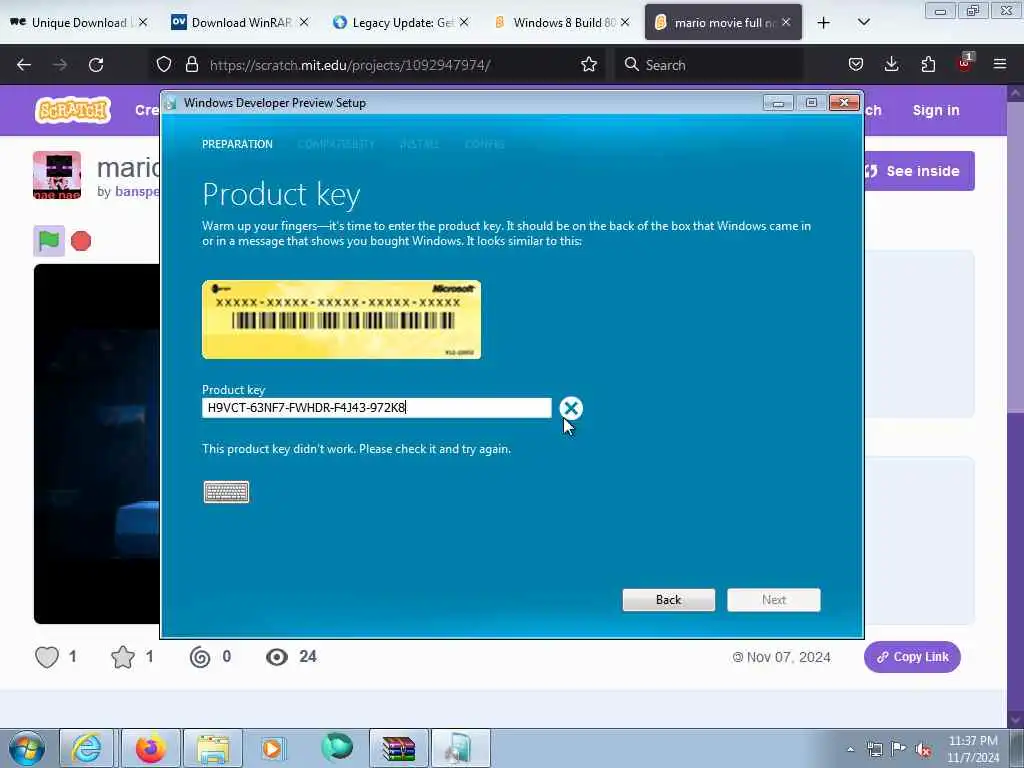Click the taskbar clock showing 11:37 PM
The width and height of the screenshot is (1024, 768).
pyautogui.click(x=973, y=749)
